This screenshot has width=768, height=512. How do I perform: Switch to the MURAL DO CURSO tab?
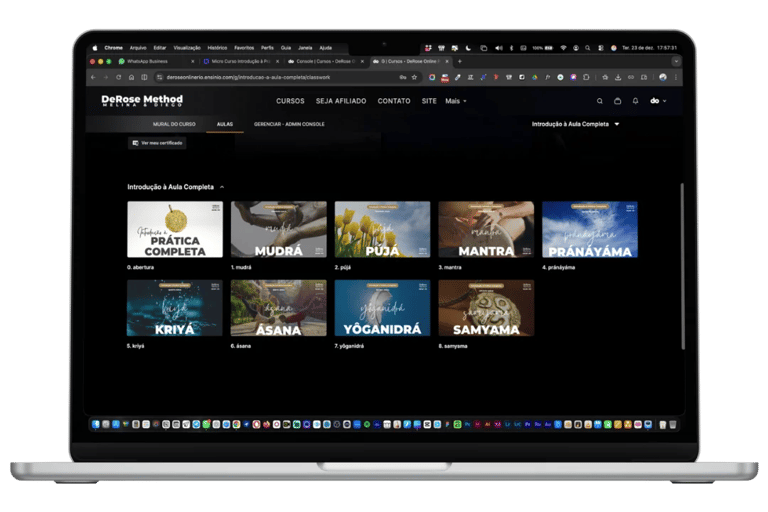pos(174,124)
